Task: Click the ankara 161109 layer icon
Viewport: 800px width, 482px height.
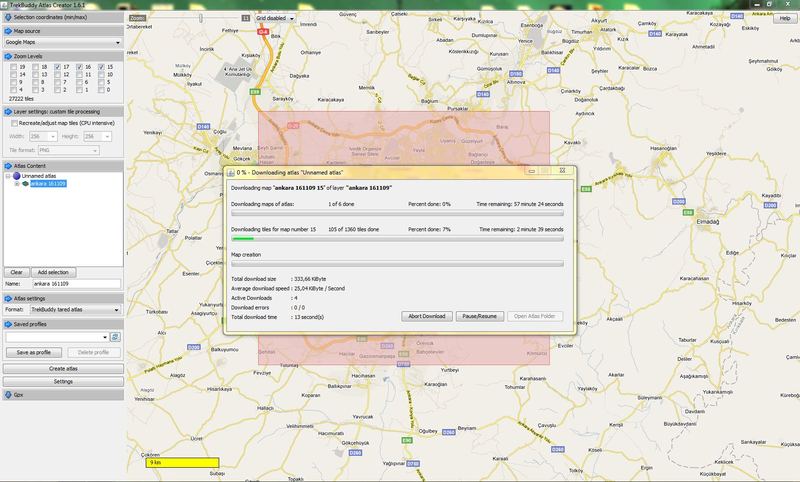Action: click(25, 184)
